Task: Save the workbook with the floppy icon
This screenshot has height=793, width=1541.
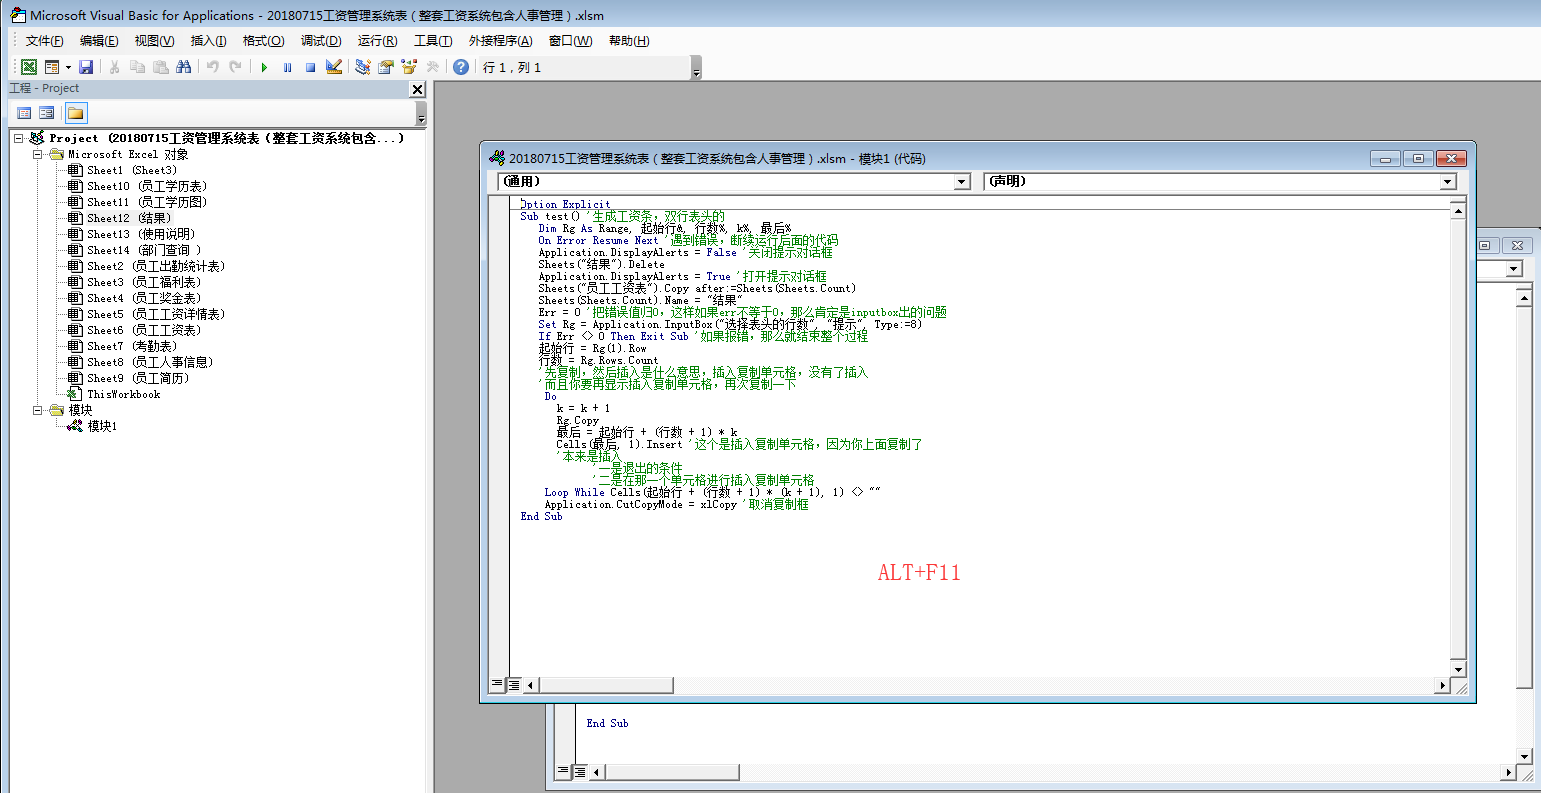Action: point(86,67)
